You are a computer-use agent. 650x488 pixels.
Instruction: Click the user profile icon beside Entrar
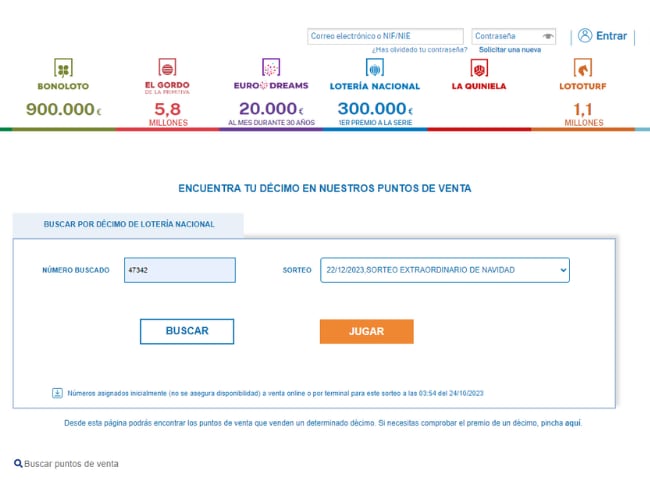click(x=585, y=36)
